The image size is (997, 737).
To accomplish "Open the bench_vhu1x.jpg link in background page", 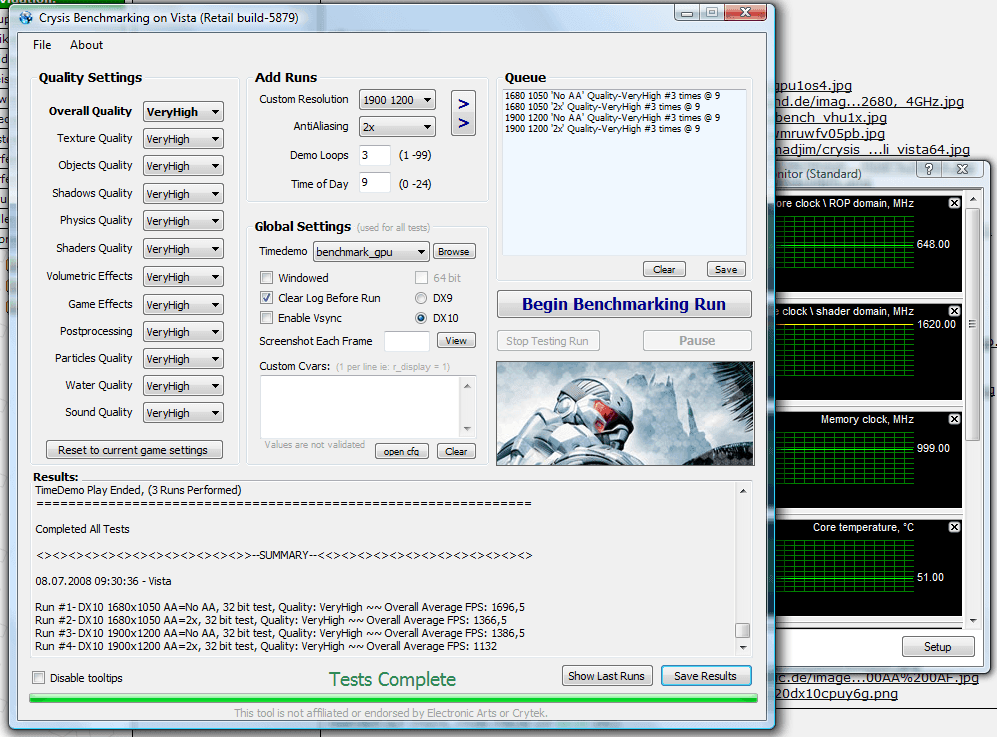I will pyautogui.click(x=831, y=118).
